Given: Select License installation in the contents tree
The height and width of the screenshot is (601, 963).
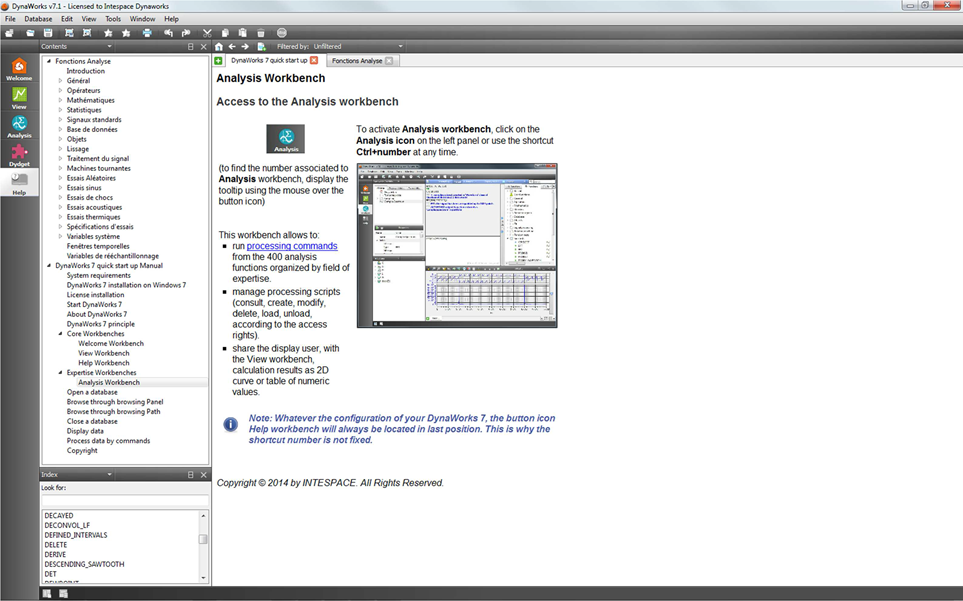Looking at the screenshot, I should coord(95,295).
